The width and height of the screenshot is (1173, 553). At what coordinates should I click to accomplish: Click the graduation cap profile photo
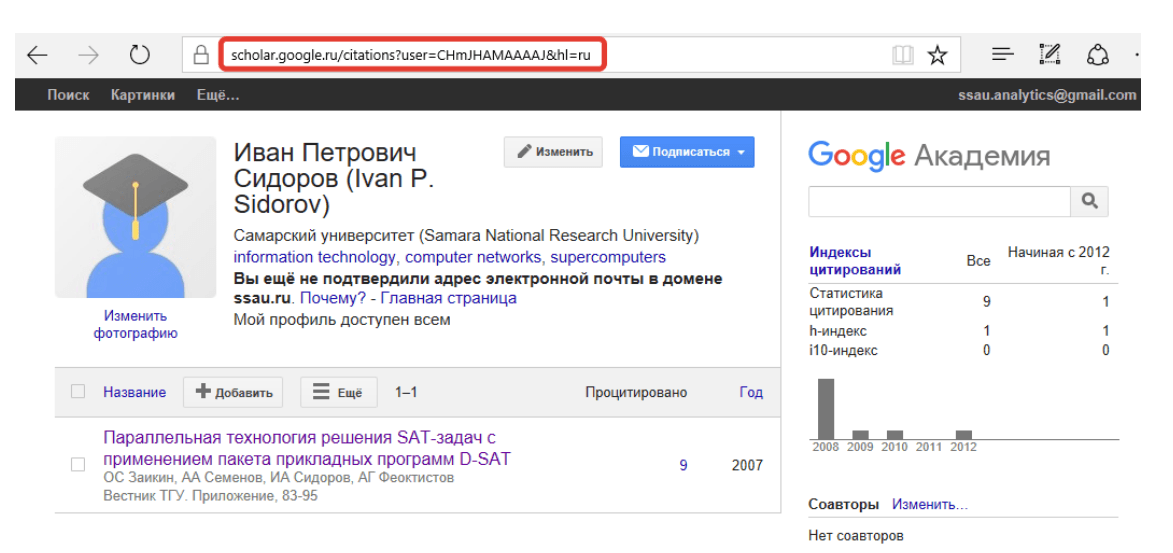click(135, 217)
